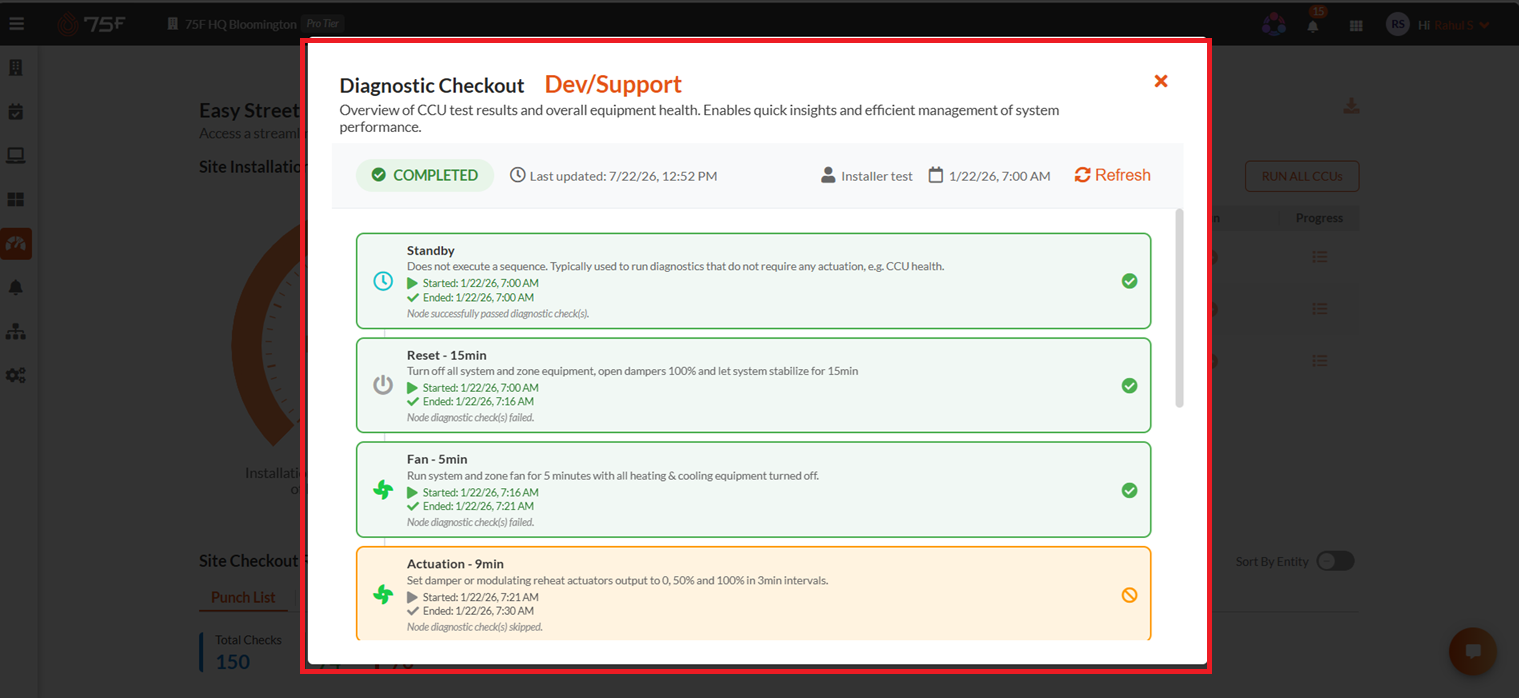Select the highlighted gauge sidebar icon
This screenshot has height=698, width=1519.
coord(16,244)
